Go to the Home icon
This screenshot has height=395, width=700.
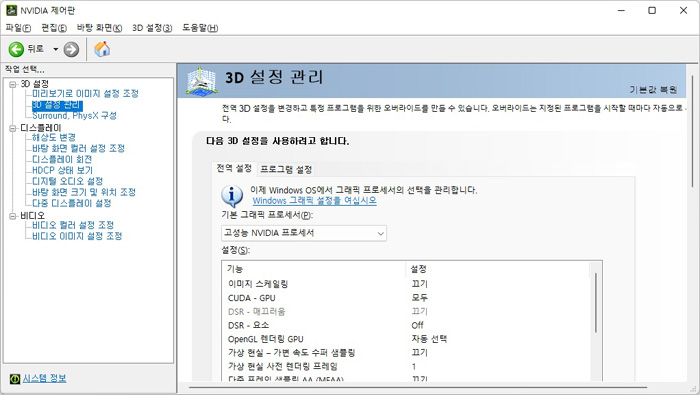coord(102,49)
